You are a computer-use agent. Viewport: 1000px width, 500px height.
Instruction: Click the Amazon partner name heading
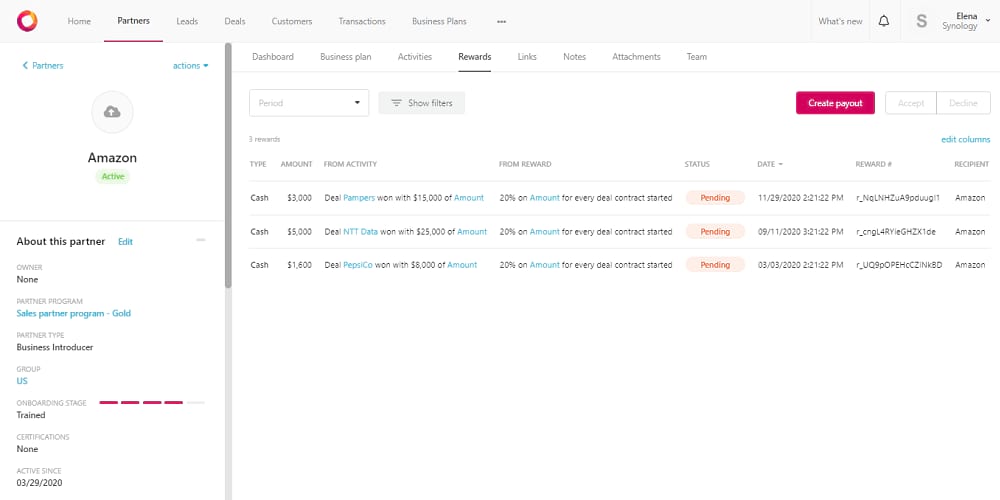[x=112, y=158]
